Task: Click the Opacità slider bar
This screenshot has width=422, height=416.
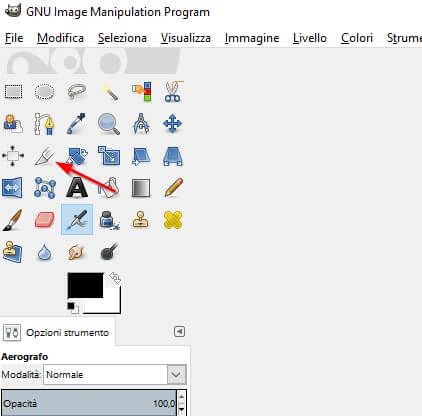Action: [89, 403]
